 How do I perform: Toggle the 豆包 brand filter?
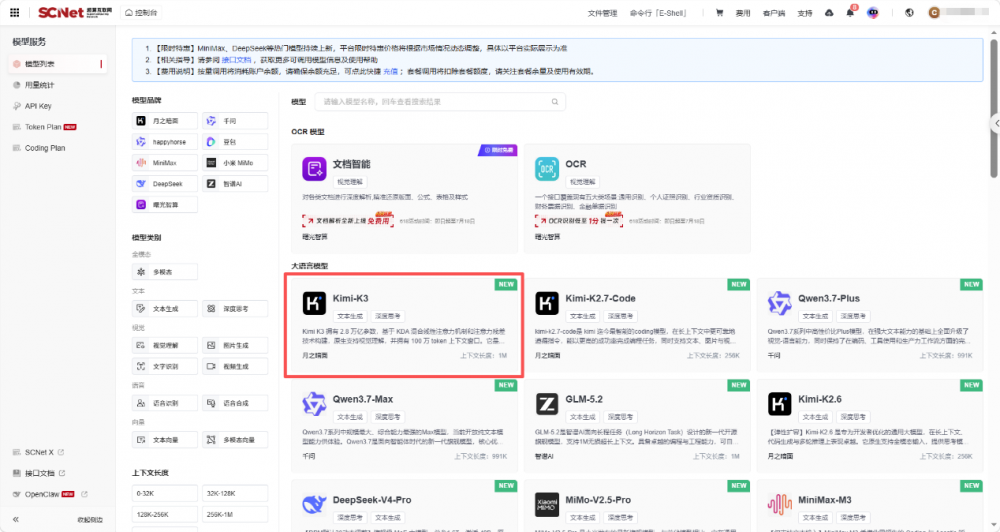pyautogui.click(x=235, y=142)
